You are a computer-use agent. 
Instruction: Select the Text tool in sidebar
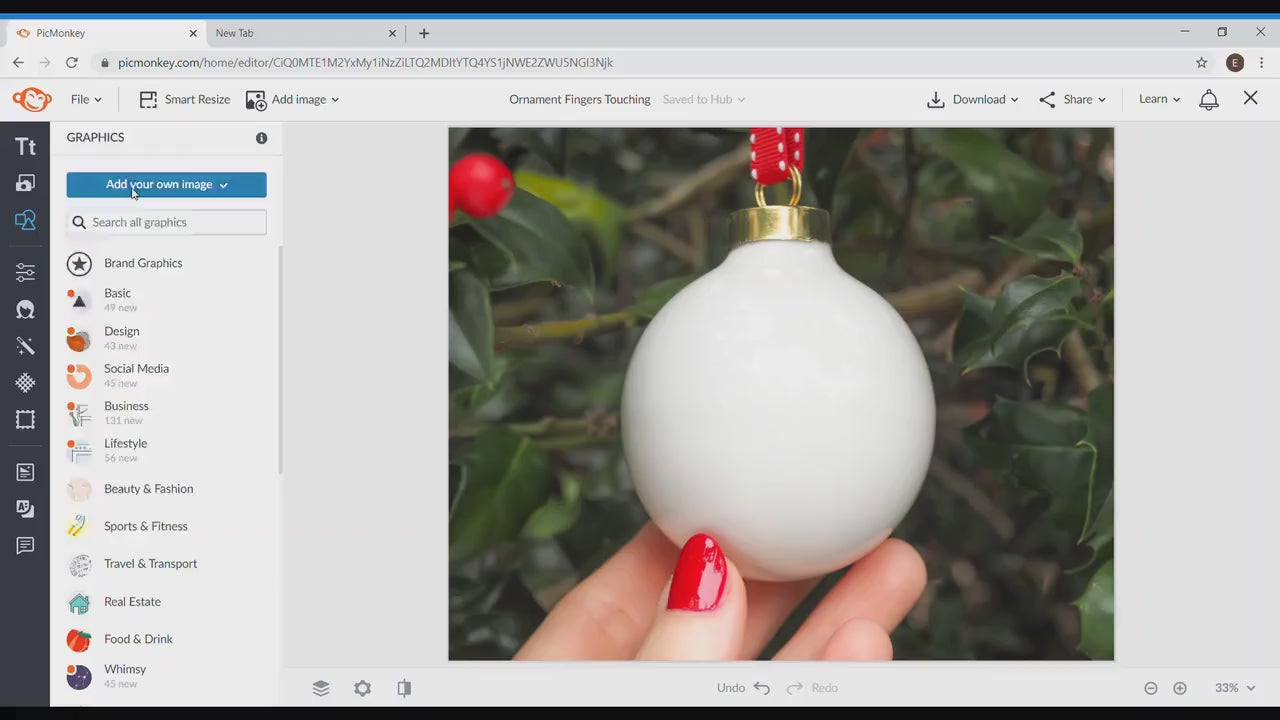pyautogui.click(x=25, y=147)
